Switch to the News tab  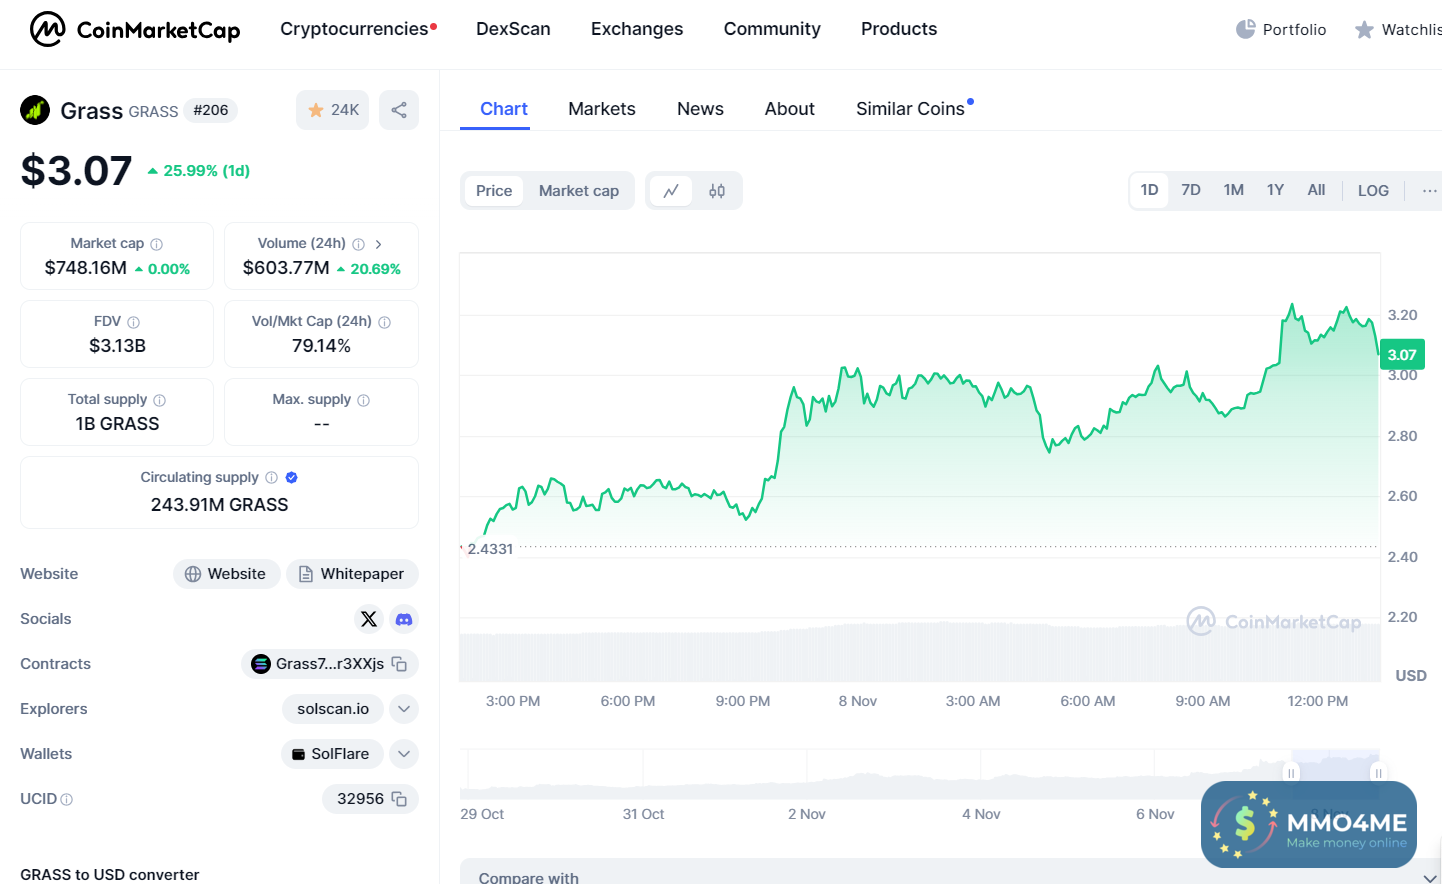(x=700, y=109)
